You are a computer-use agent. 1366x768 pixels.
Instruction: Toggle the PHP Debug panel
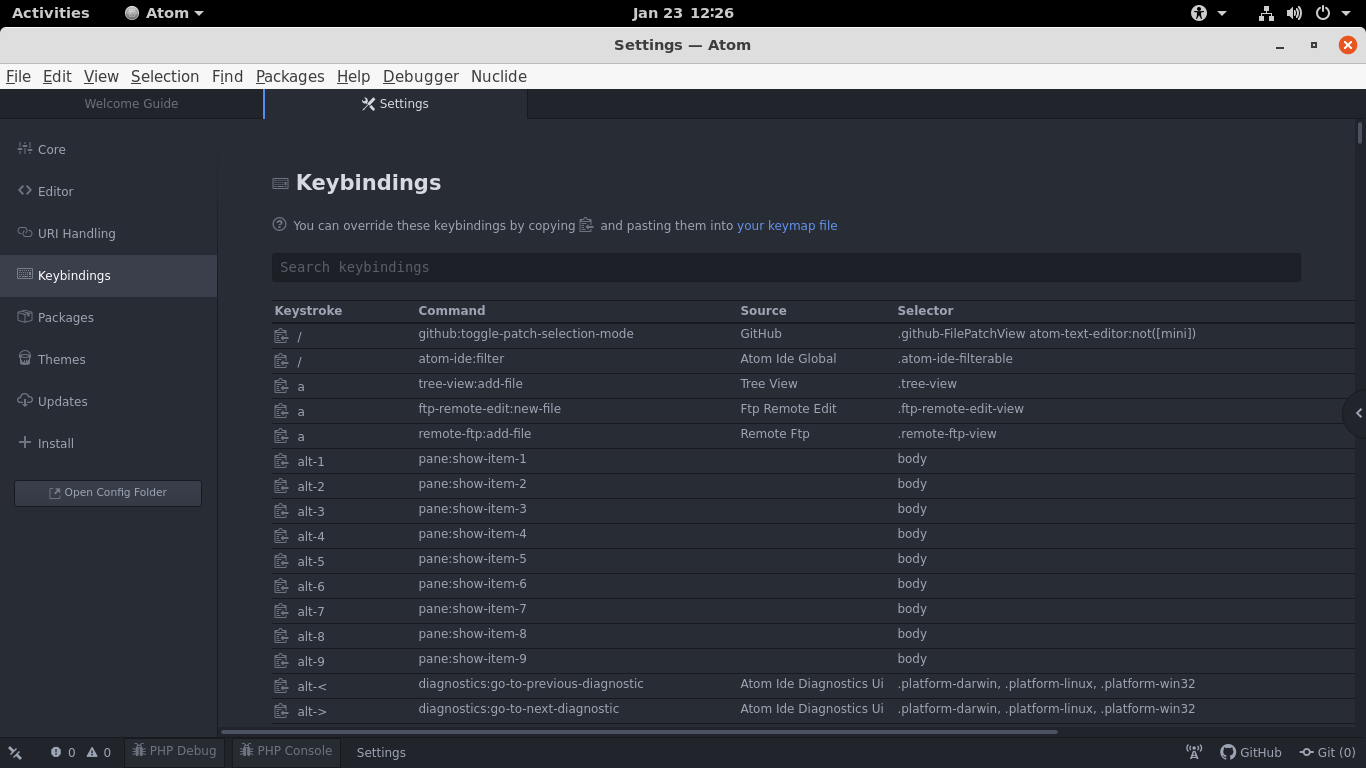[x=175, y=752]
